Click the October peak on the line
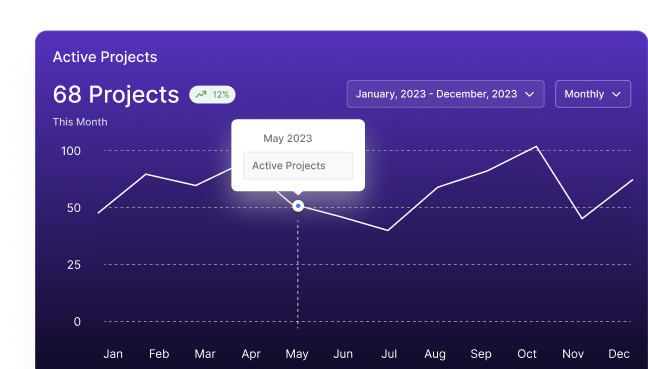The width and height of the screenshot is (648, 369). [x=536, y=146]
